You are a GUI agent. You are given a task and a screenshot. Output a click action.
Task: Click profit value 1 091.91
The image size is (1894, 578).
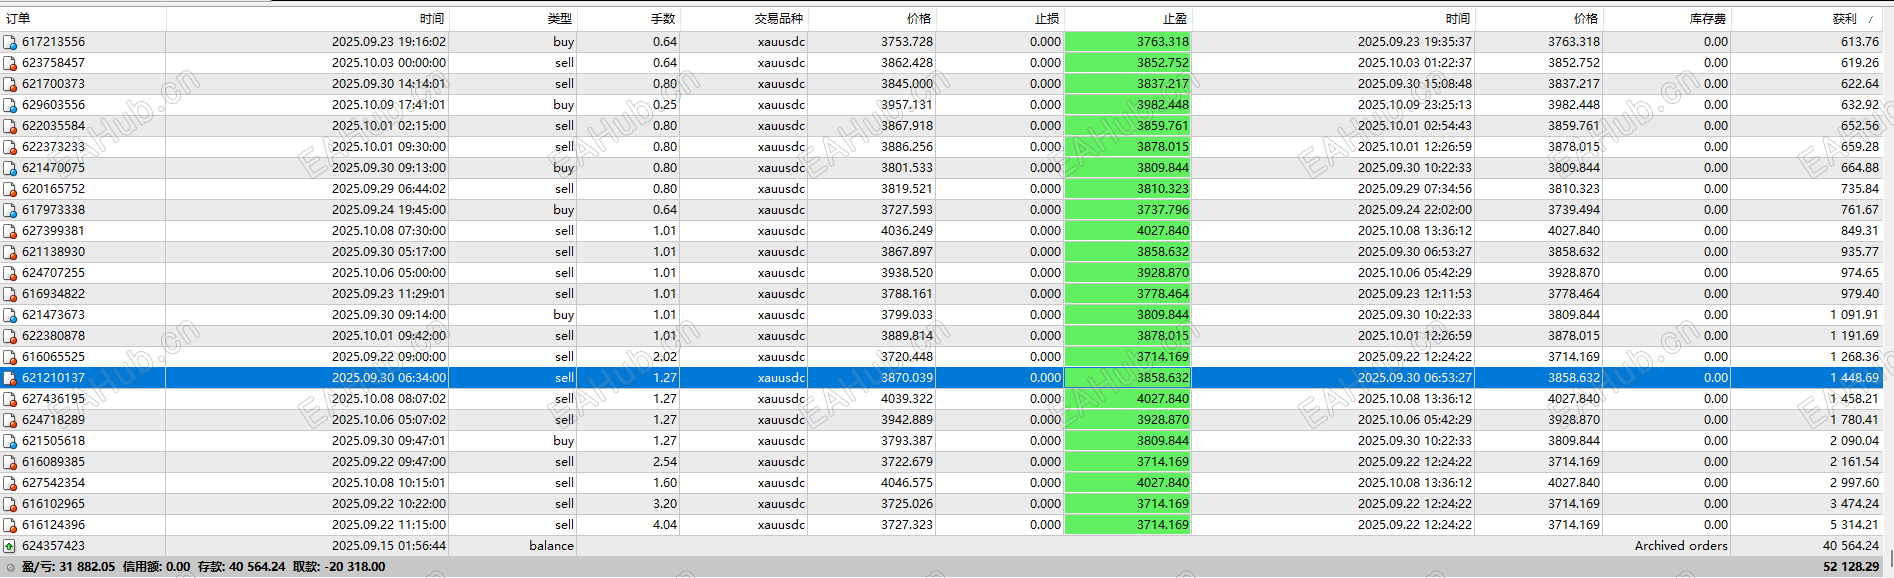coord(1855,315)
